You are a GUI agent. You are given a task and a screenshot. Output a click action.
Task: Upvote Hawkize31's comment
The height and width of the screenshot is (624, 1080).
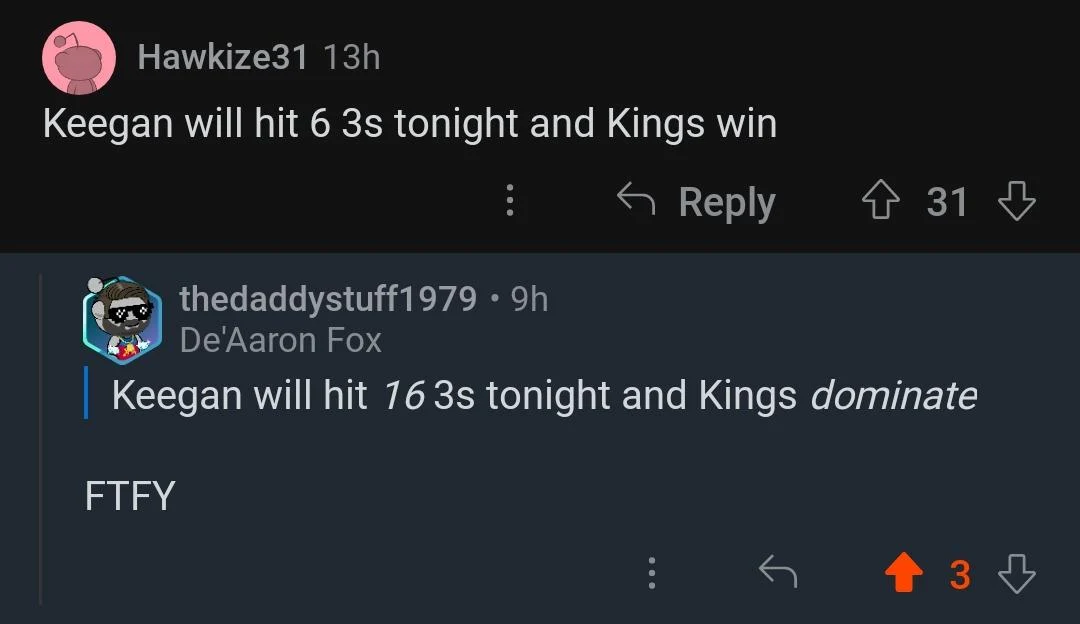pyautogui.click(x=881, y=203)
